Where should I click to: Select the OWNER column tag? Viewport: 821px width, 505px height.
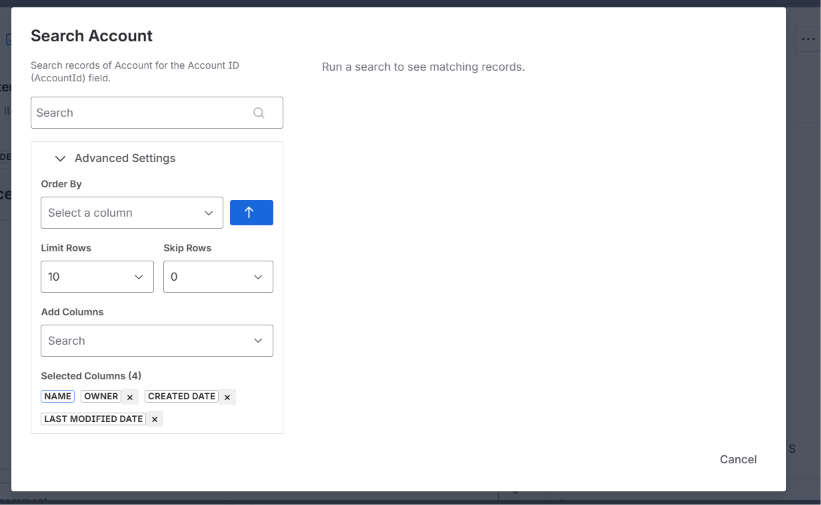click(x=101, y=397)
